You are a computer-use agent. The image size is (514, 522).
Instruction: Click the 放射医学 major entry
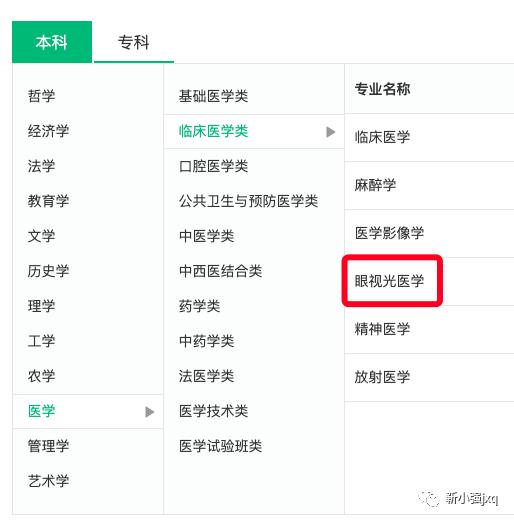382,377
